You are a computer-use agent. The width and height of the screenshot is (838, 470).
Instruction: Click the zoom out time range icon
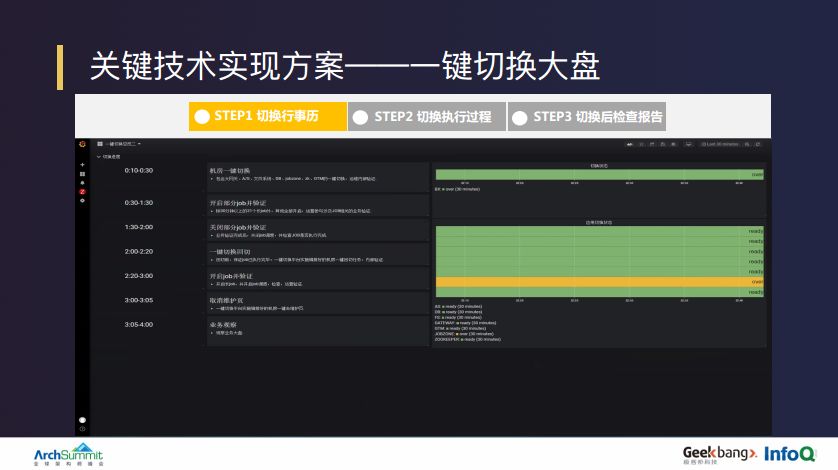coord(747,144)
